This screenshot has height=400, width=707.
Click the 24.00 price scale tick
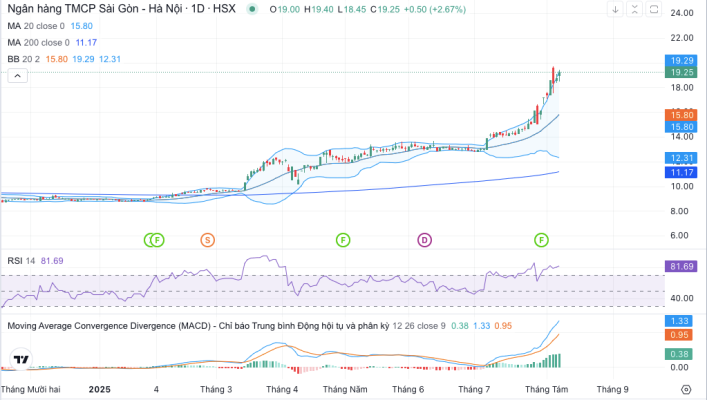pyautogui.click(x=682, y=13)
